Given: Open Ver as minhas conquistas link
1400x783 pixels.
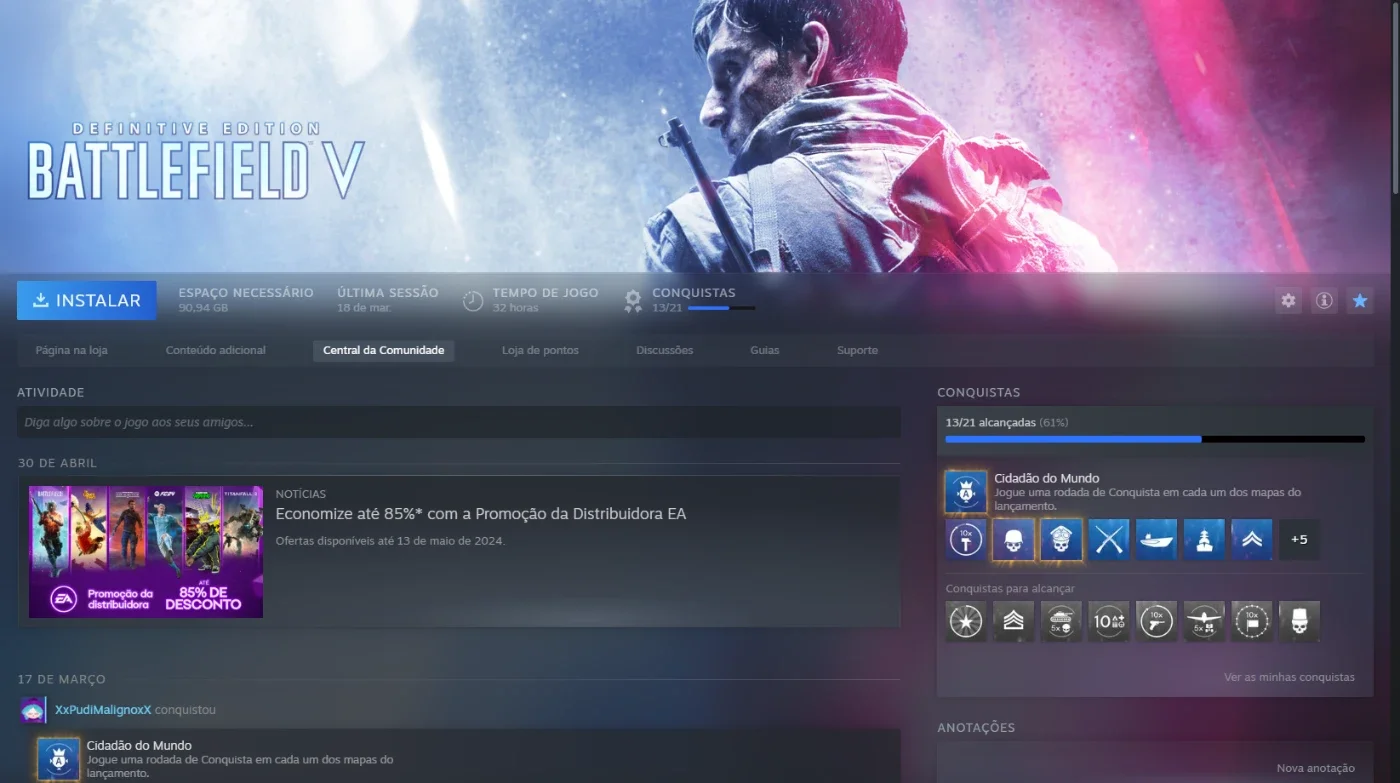Looking at the screenshot, I should pos(1289,677).
